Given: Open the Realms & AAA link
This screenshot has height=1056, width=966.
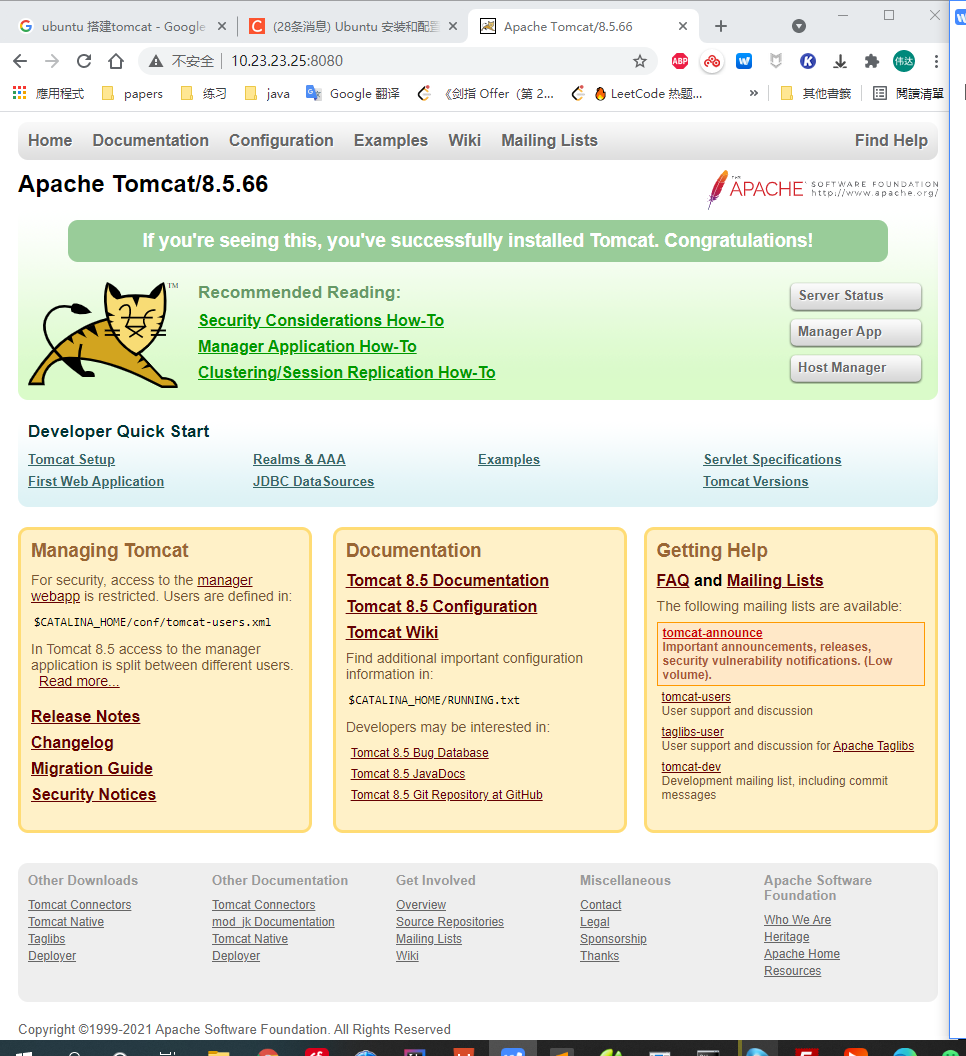Looking at the screenshot, I should tap(299, 459).
